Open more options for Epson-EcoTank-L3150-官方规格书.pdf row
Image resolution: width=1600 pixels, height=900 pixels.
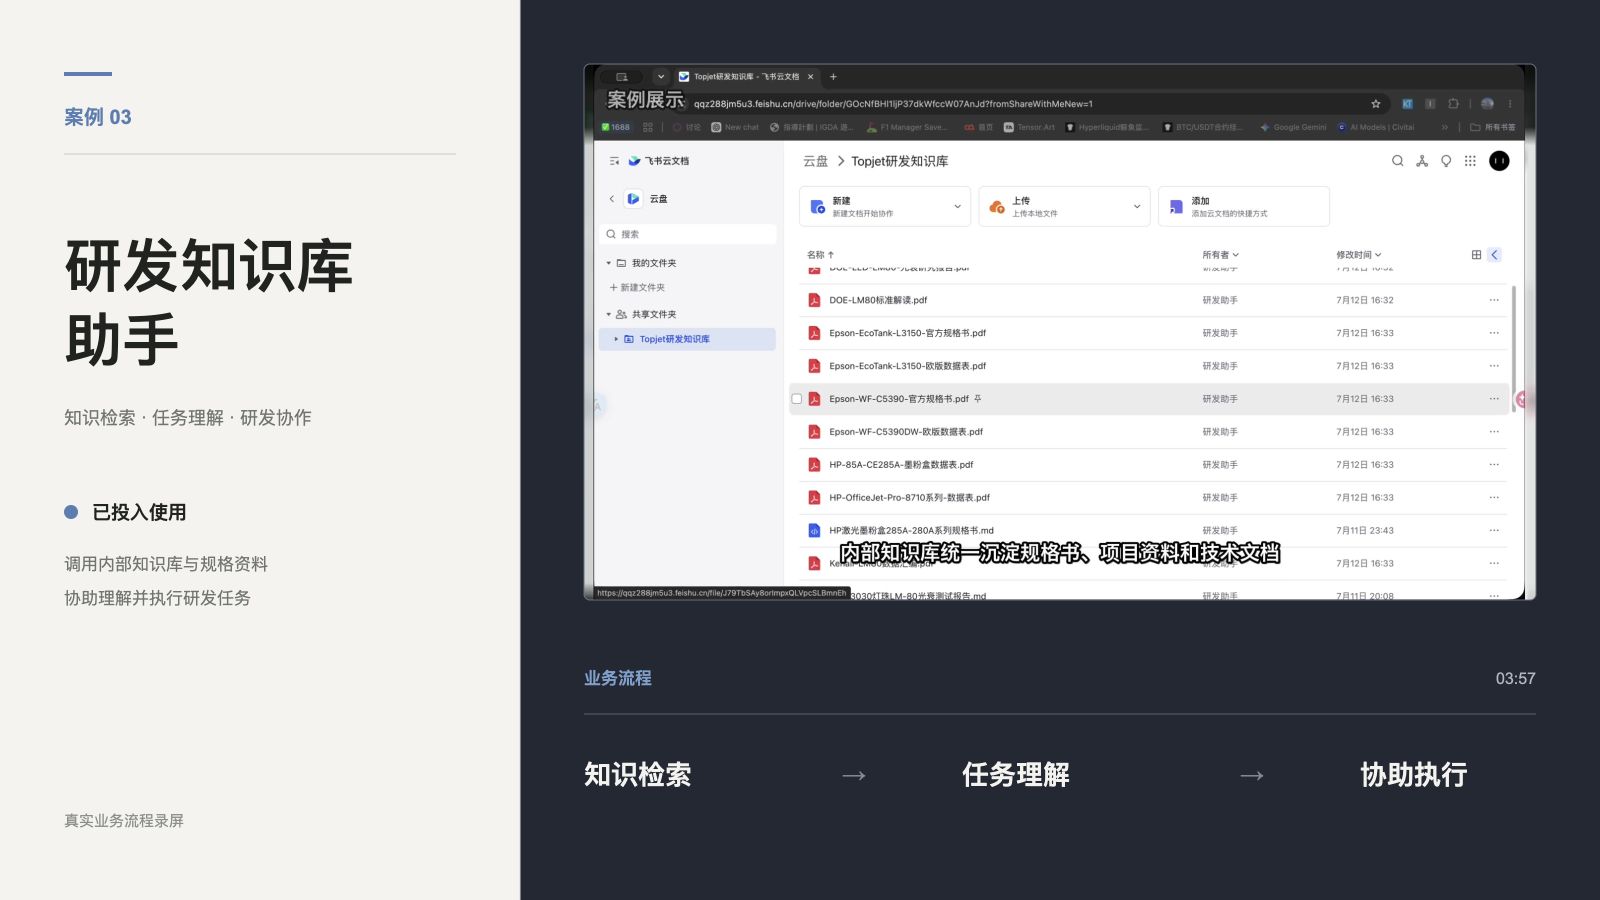1494,333
